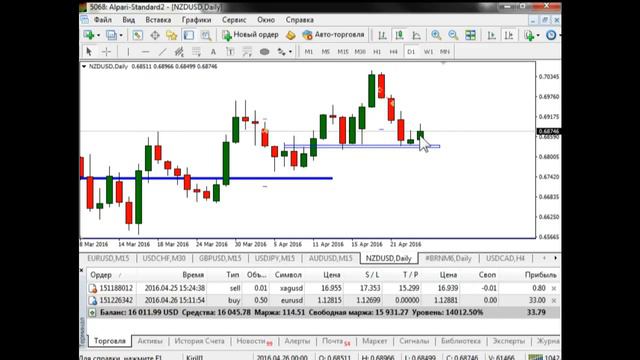Open the Вид menu
The width and height of the screenshot is (640, 360).
[x=129, y=20]
